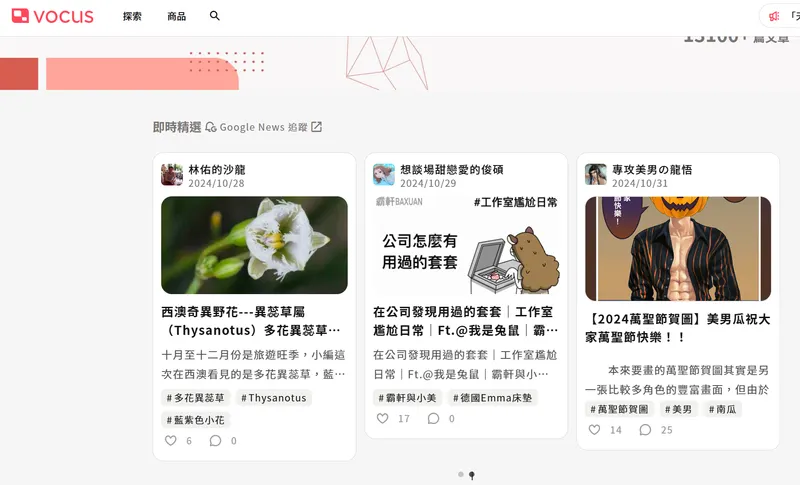
Task: Open the 25 comments on the Halloween post
Action: [645, 430]
